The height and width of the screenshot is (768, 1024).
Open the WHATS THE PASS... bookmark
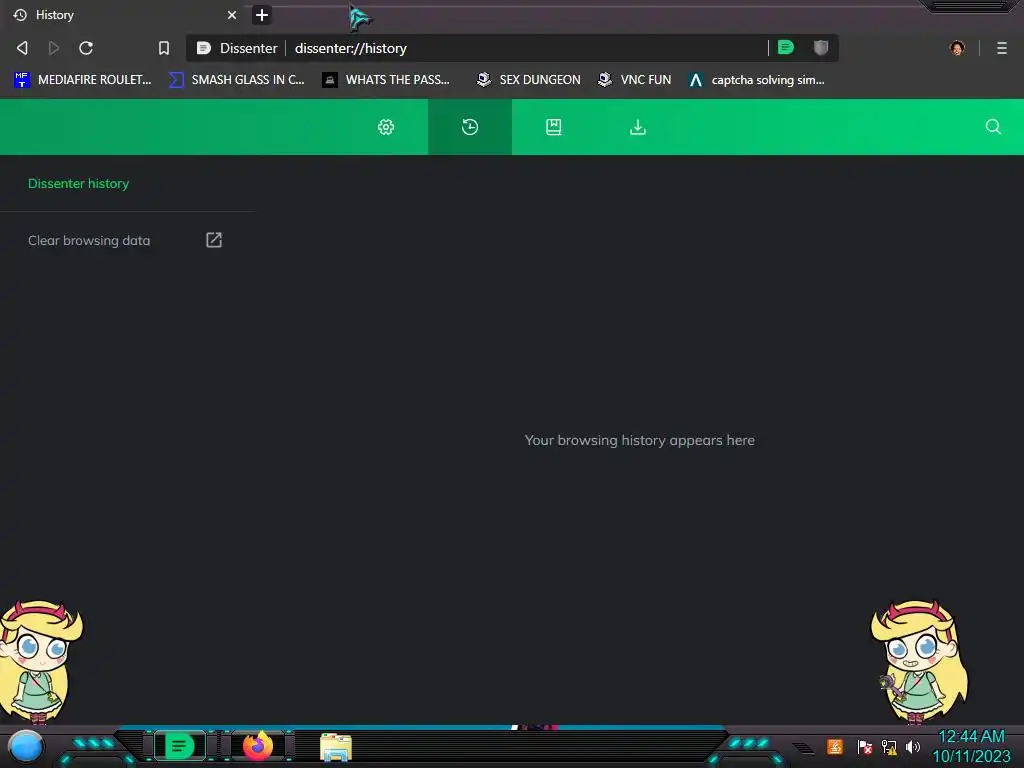(386, 80)
